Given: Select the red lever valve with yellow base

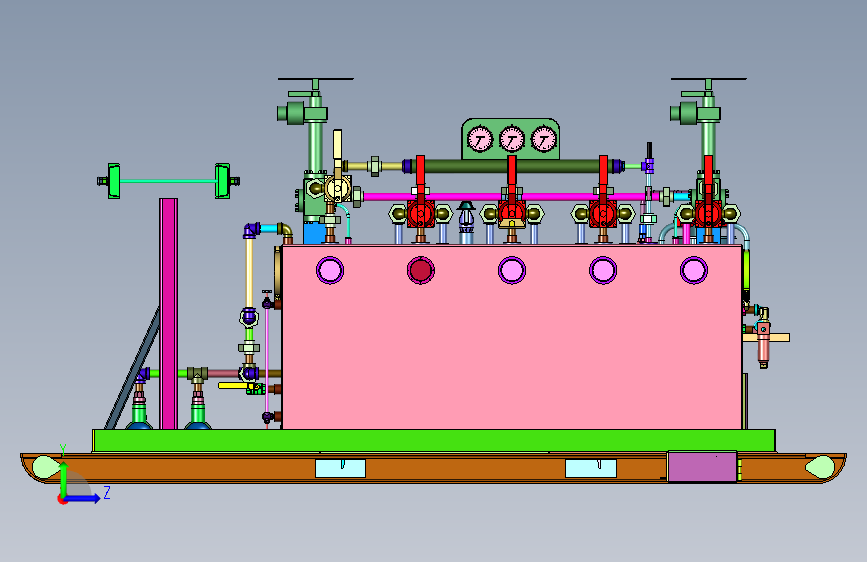Looking at the screenshot, I should click(x=512, y=194).
